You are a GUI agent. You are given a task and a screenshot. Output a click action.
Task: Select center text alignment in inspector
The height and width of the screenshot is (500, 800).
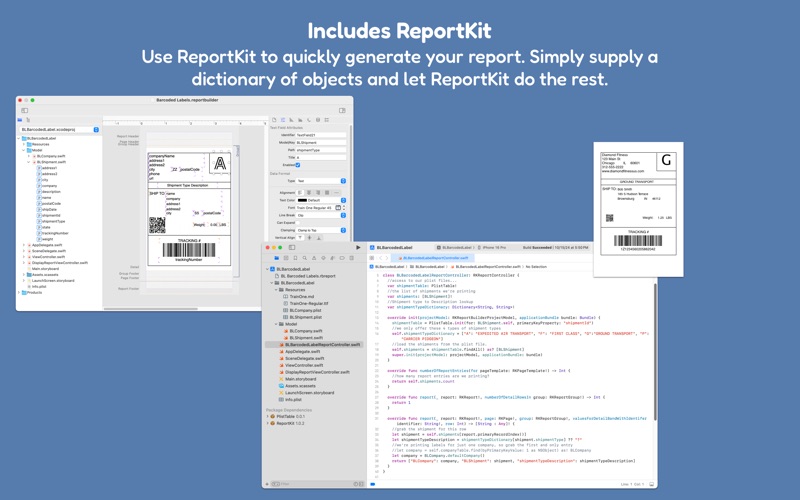[309, 193]
